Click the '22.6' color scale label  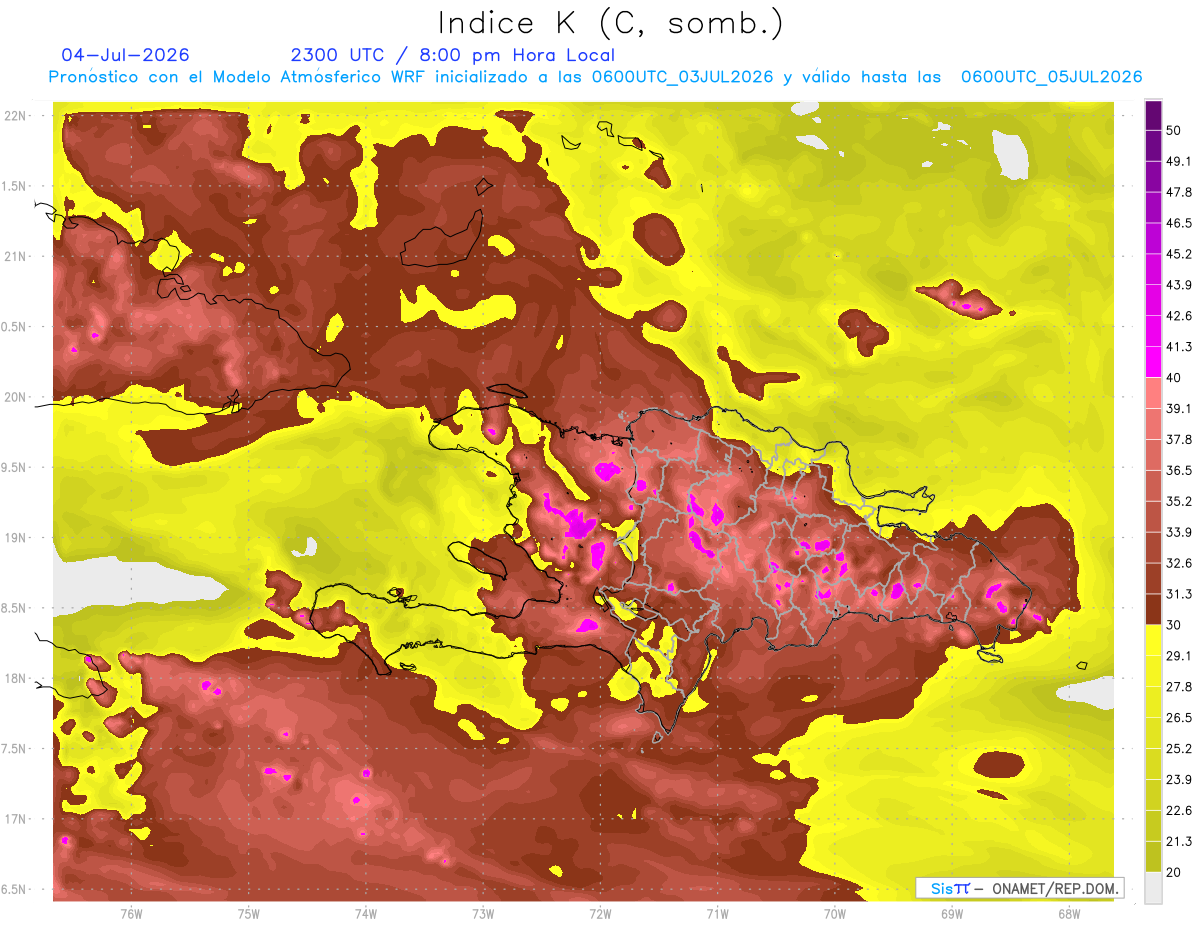click(1179, 811)
